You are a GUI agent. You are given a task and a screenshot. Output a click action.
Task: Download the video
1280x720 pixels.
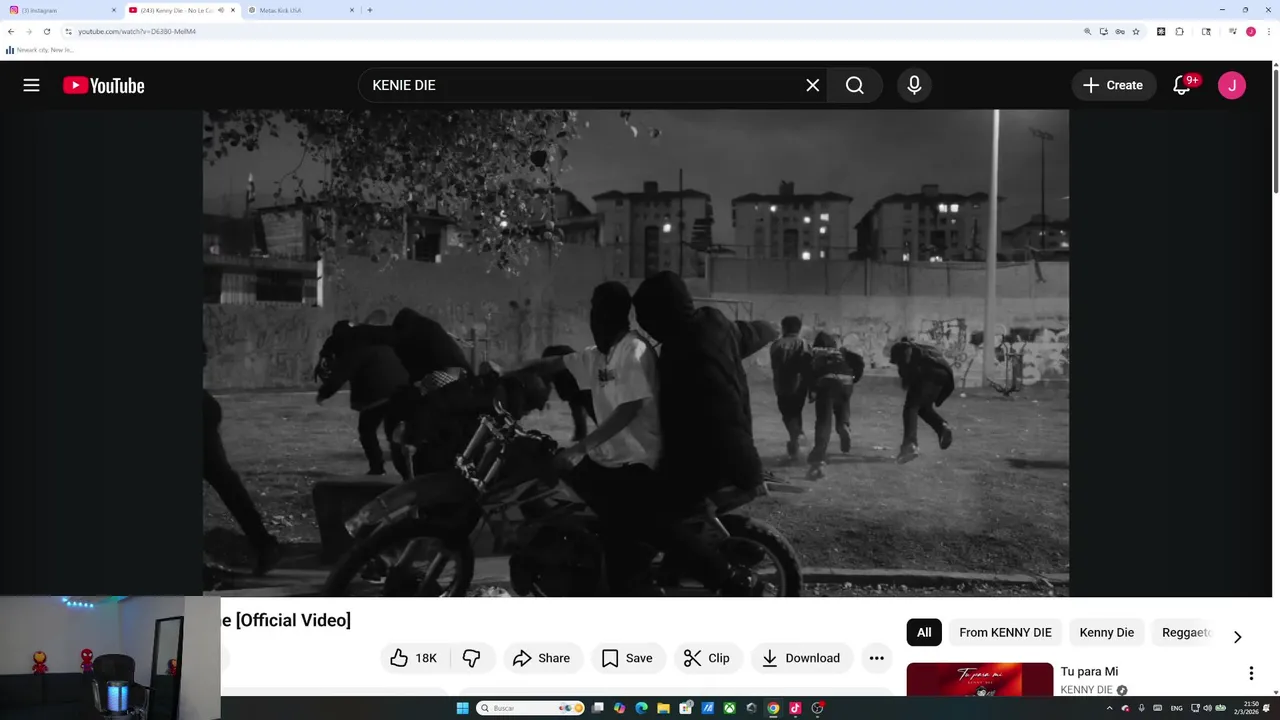tap(802, 658)
